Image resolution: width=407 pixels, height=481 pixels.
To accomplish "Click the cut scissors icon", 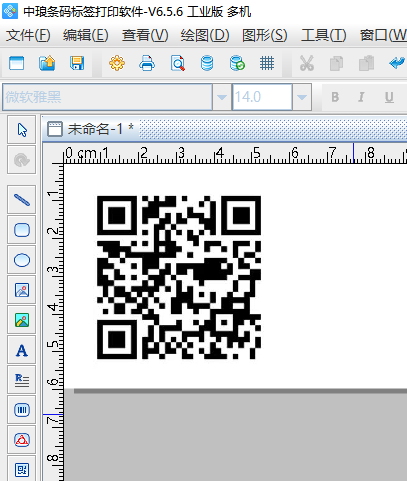I will pyautogui.click(x=307, y=63).
